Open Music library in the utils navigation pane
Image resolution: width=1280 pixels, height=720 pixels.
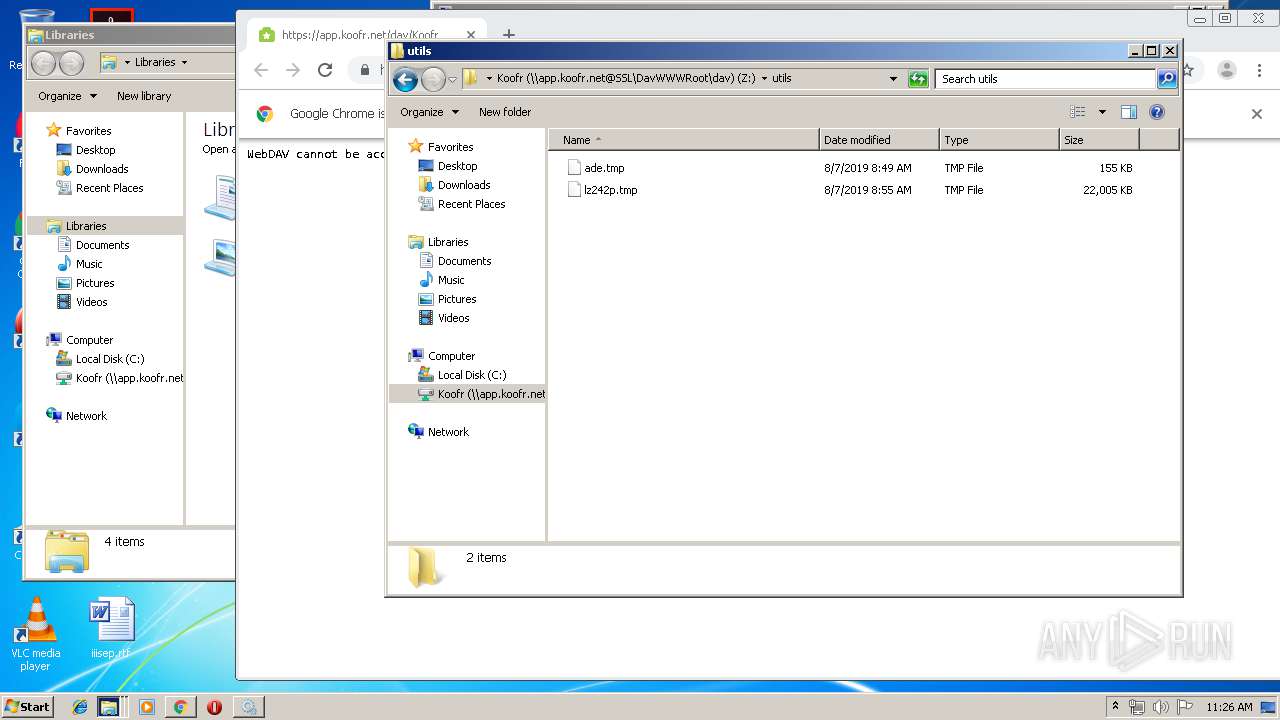coord(451,280)
